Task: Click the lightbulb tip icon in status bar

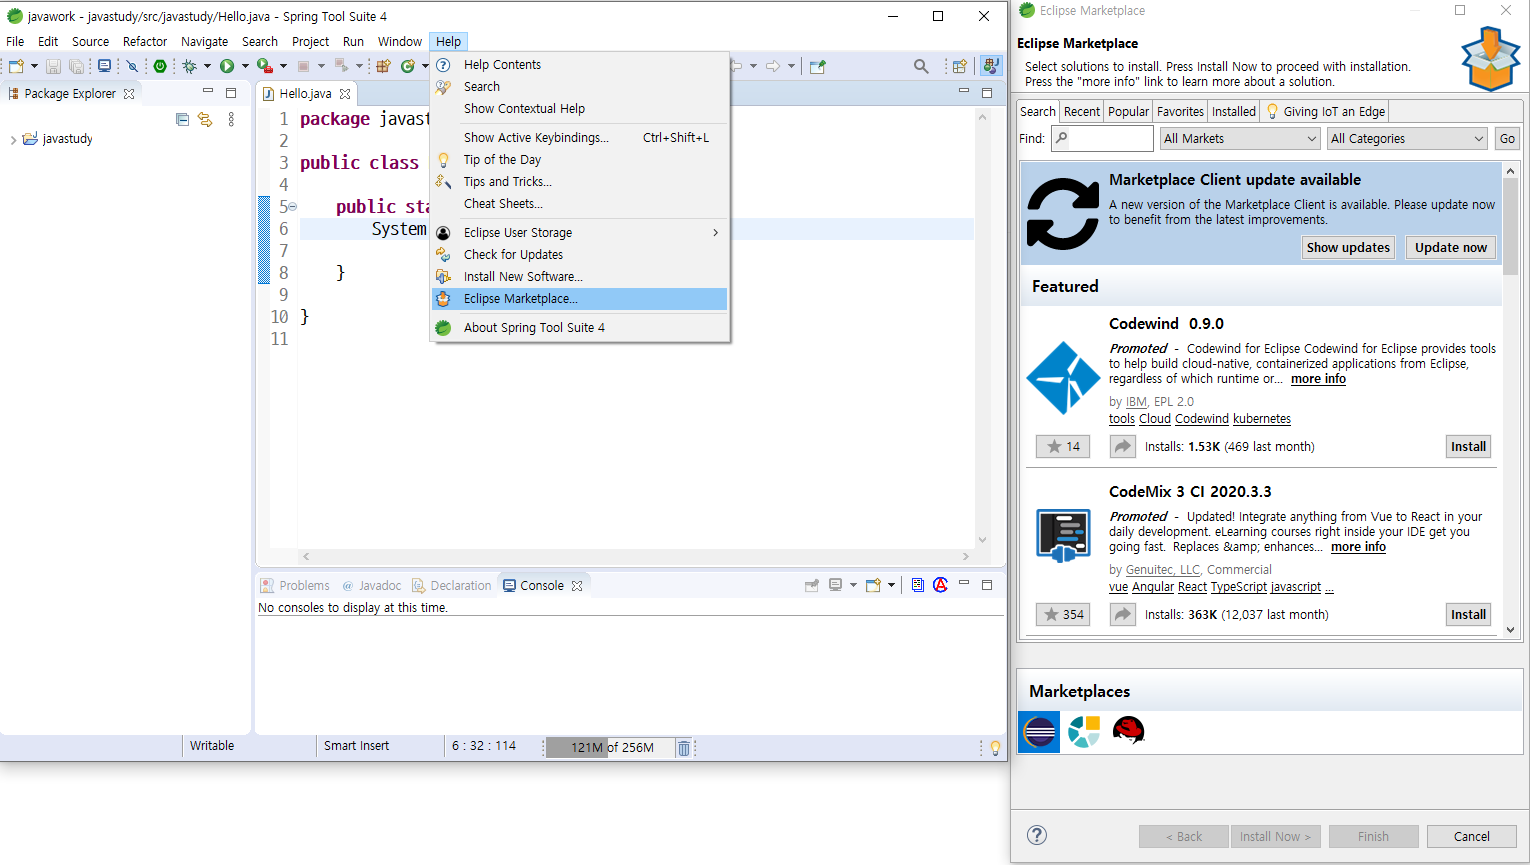Action: tap(995, 748)
